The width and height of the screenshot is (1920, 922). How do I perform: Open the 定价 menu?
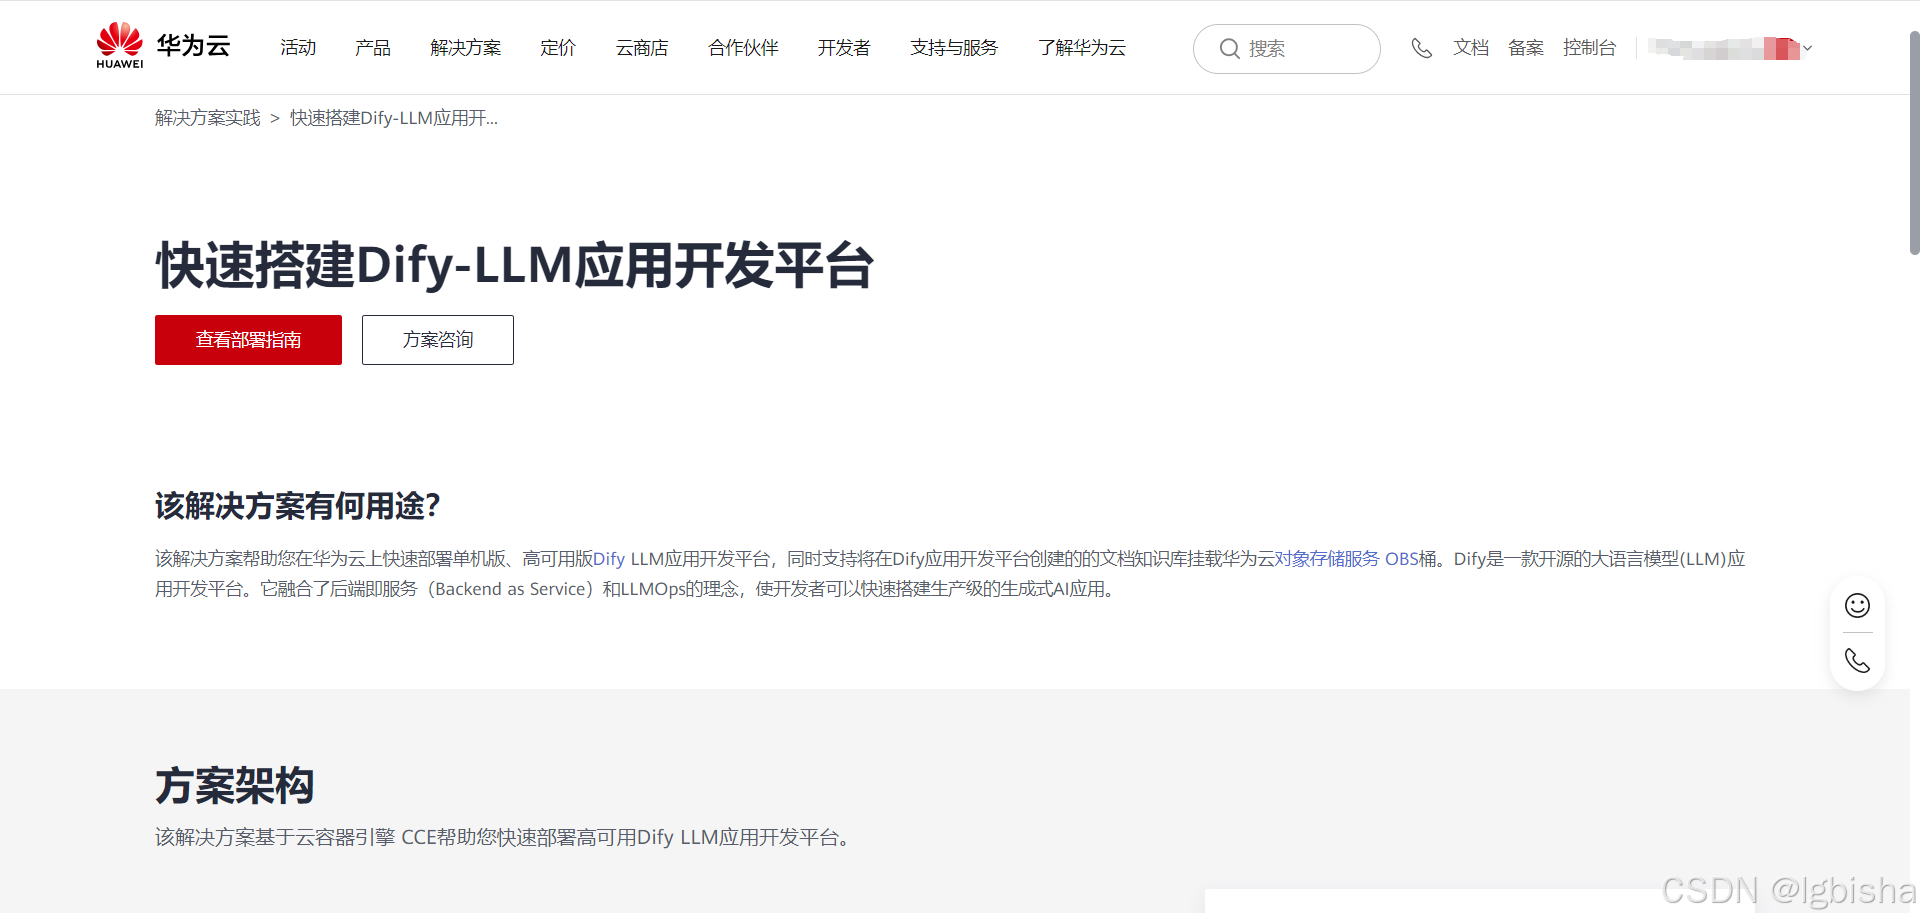pos(558,48)
